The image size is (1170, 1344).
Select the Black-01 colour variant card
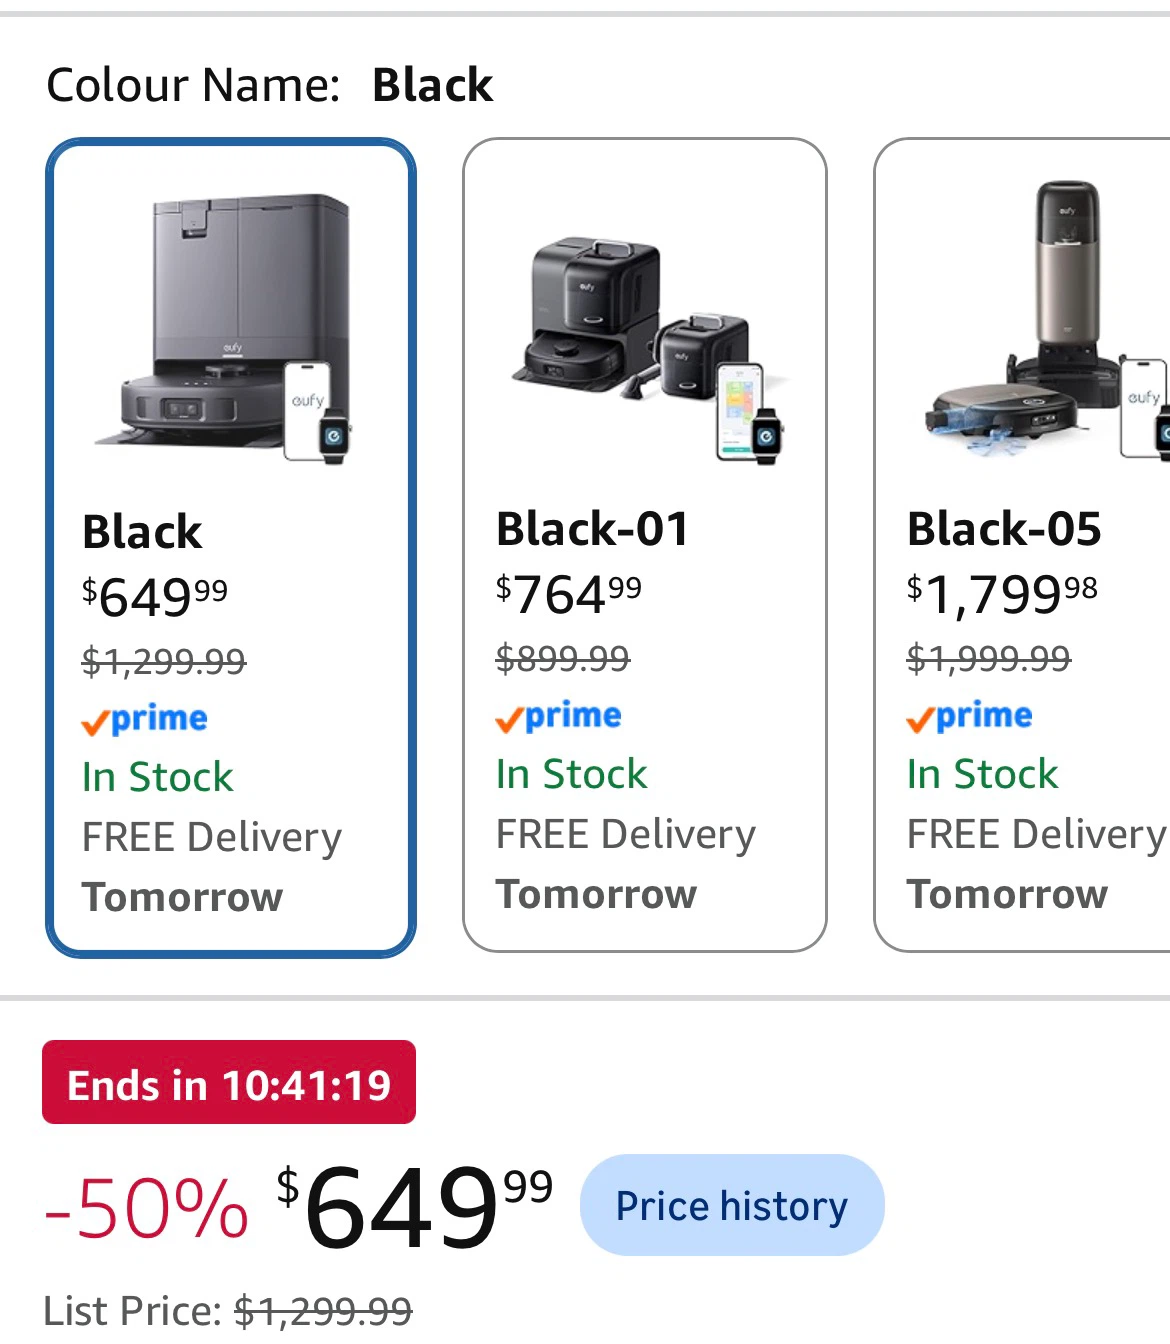(x=645, y=545)
